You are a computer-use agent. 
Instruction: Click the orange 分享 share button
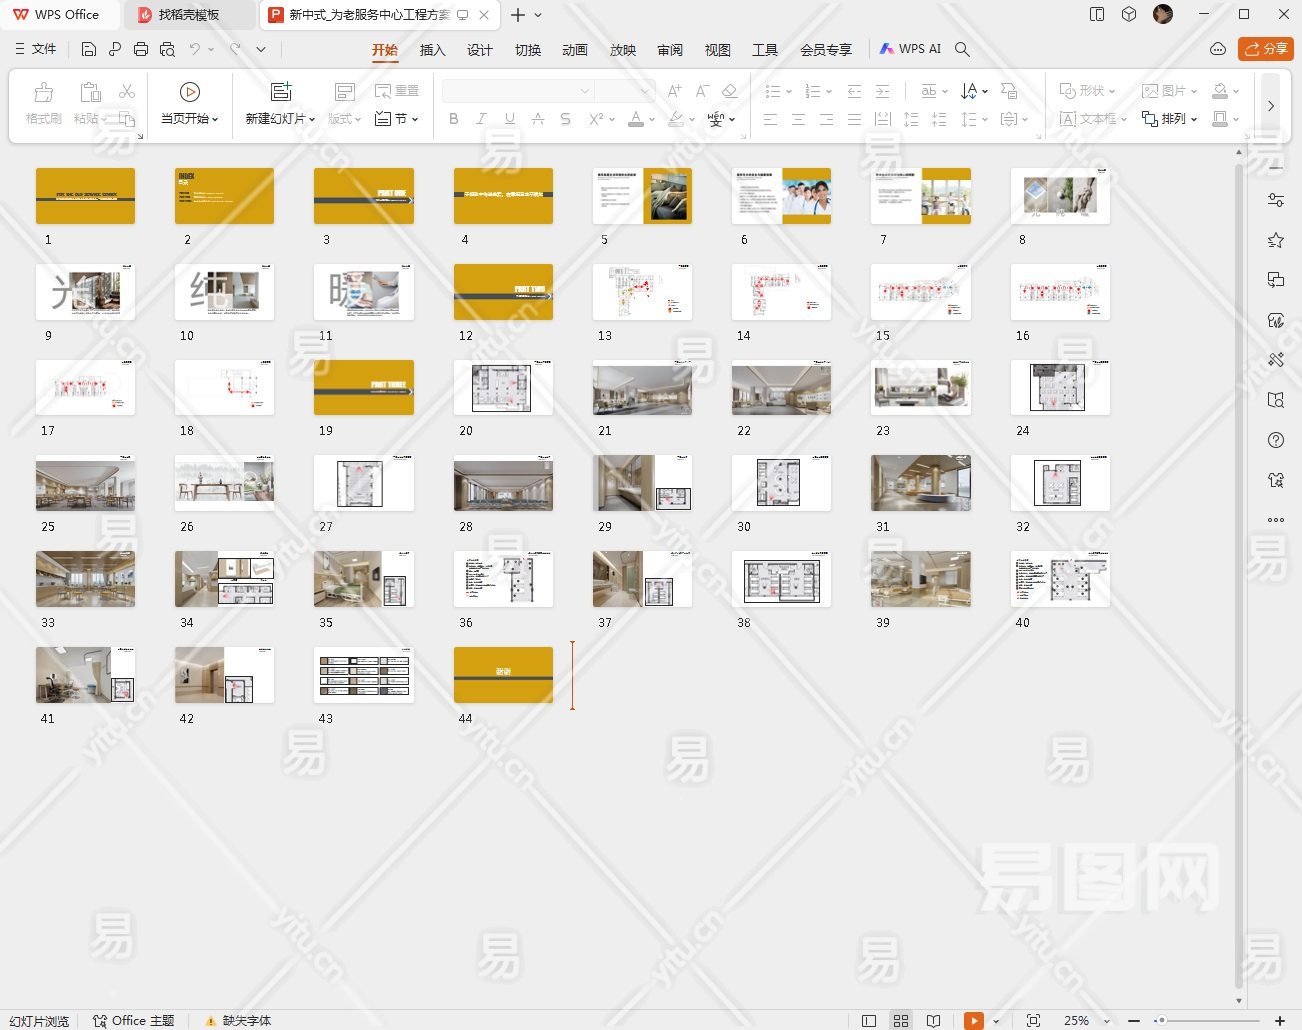pos(1266,49)
